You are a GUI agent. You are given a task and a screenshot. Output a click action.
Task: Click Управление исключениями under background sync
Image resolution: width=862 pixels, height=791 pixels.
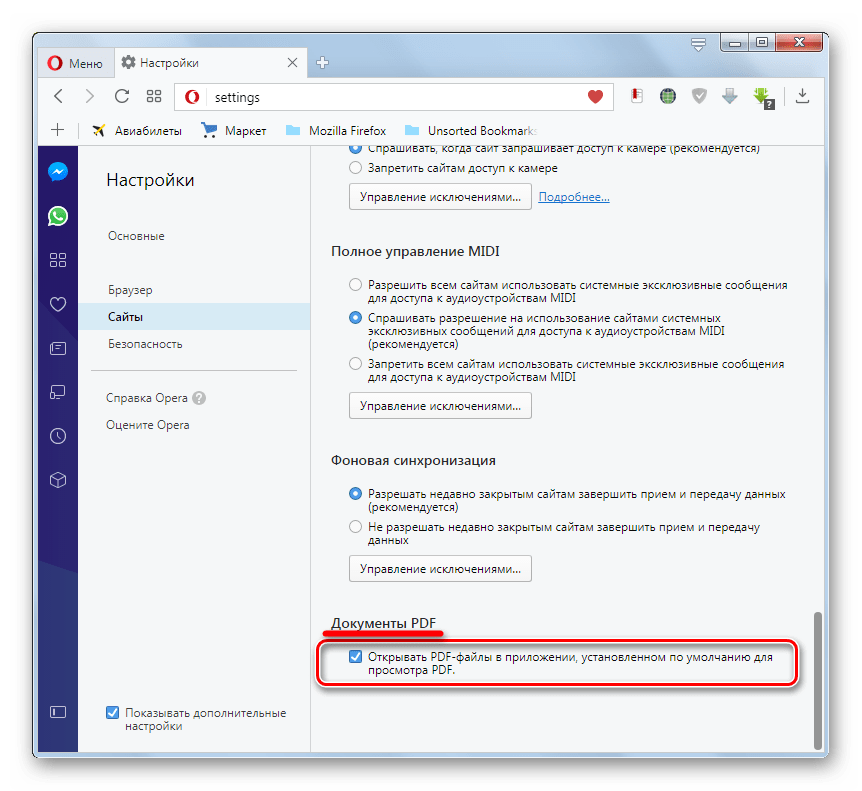pos(440,569)
